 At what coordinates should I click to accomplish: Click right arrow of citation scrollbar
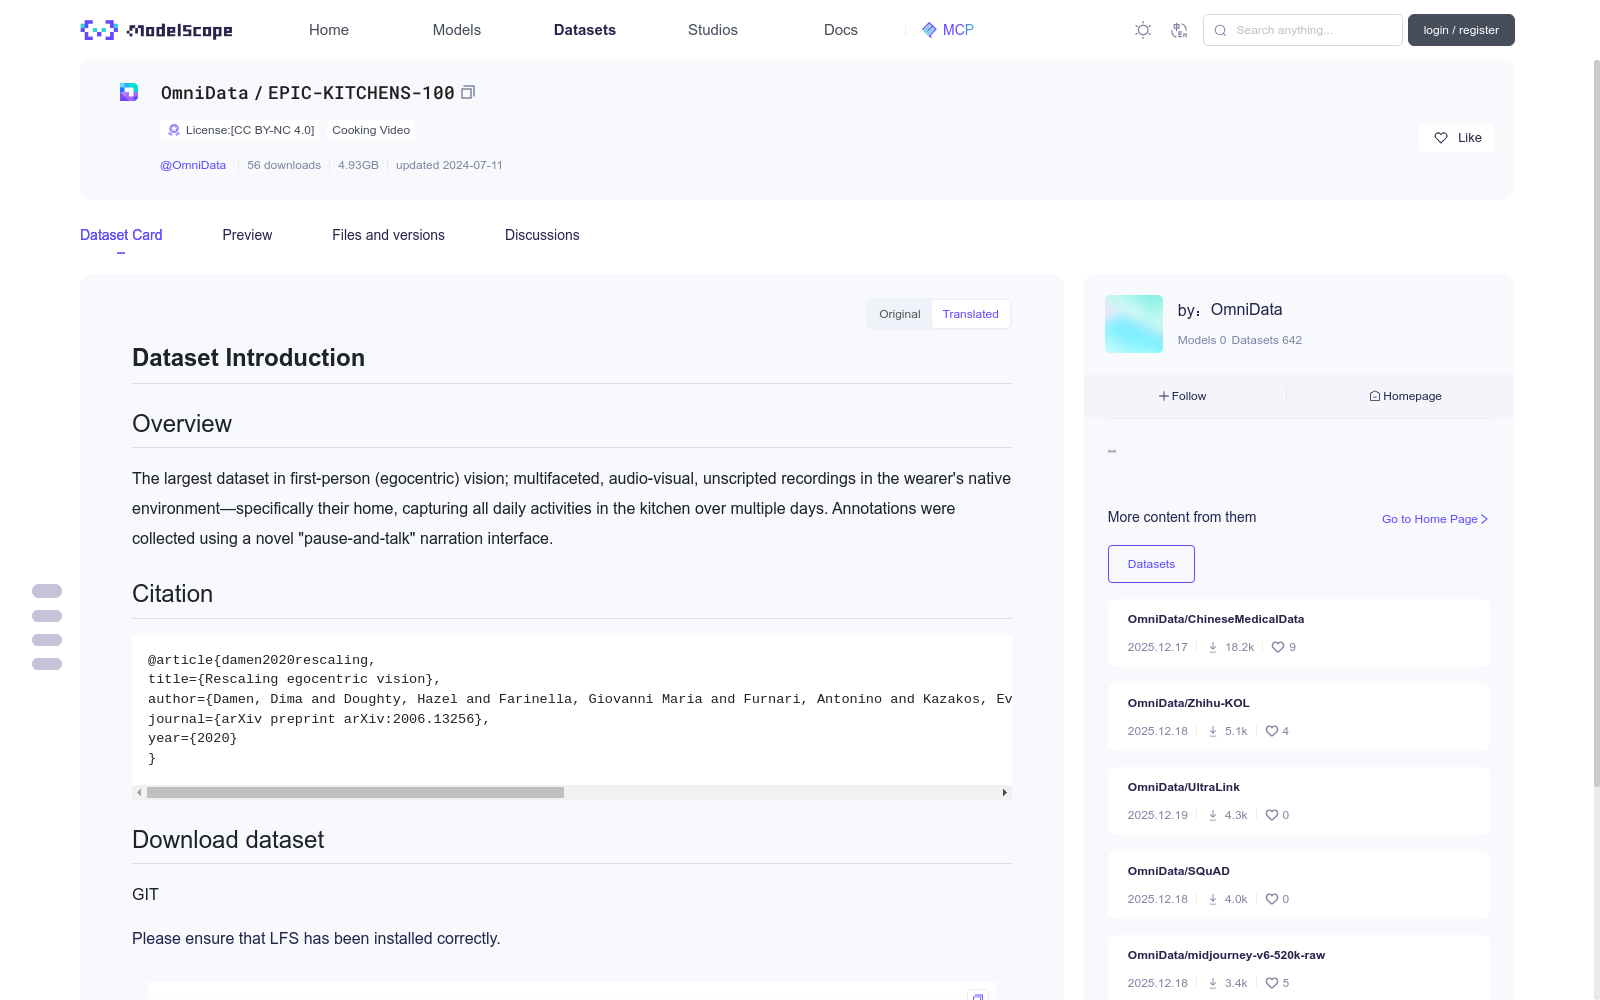click(1004, 792)
